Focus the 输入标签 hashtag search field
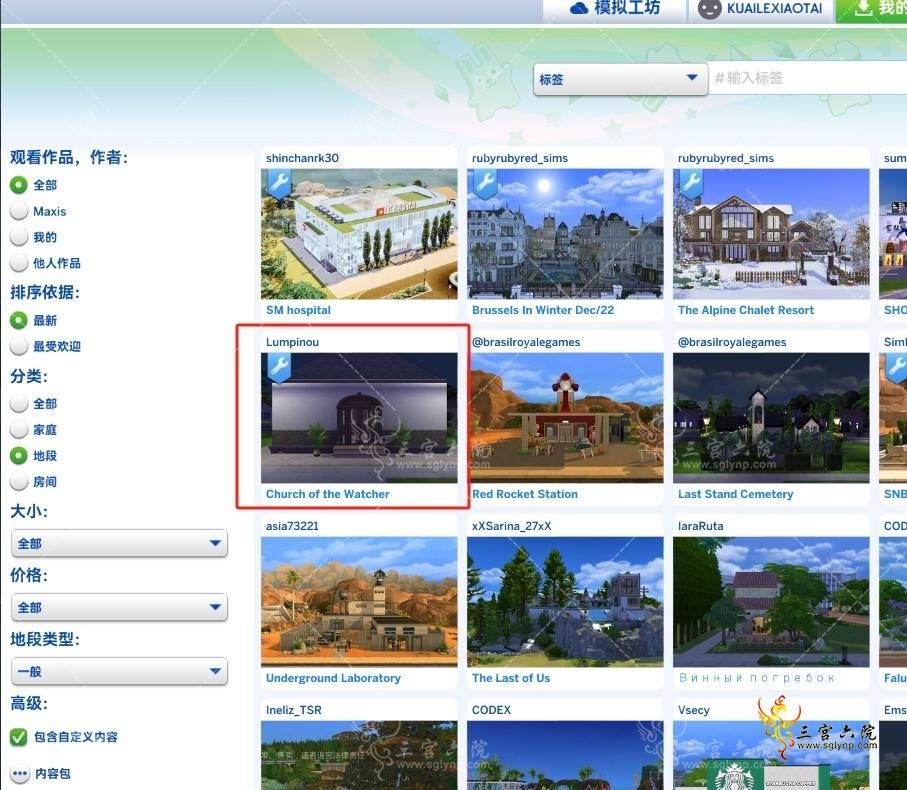907x790 pixels. click(x=808, y=77)
